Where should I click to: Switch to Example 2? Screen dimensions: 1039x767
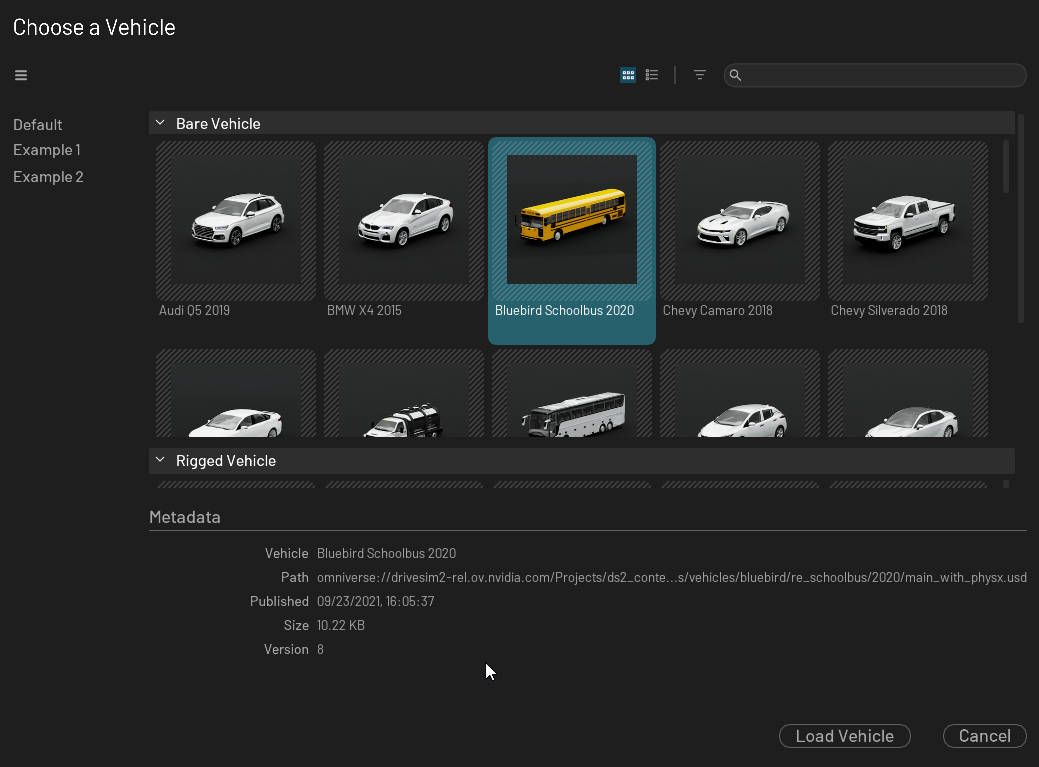[x=48, y=176]
